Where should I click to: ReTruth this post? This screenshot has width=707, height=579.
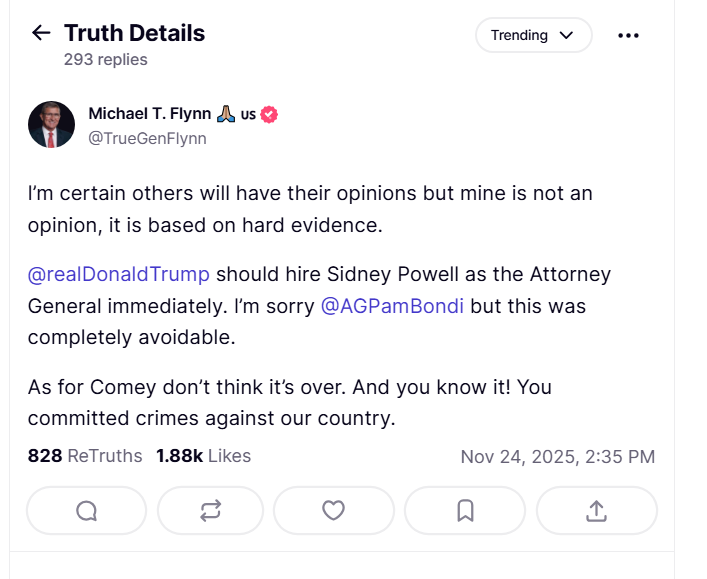pos(210,511)
